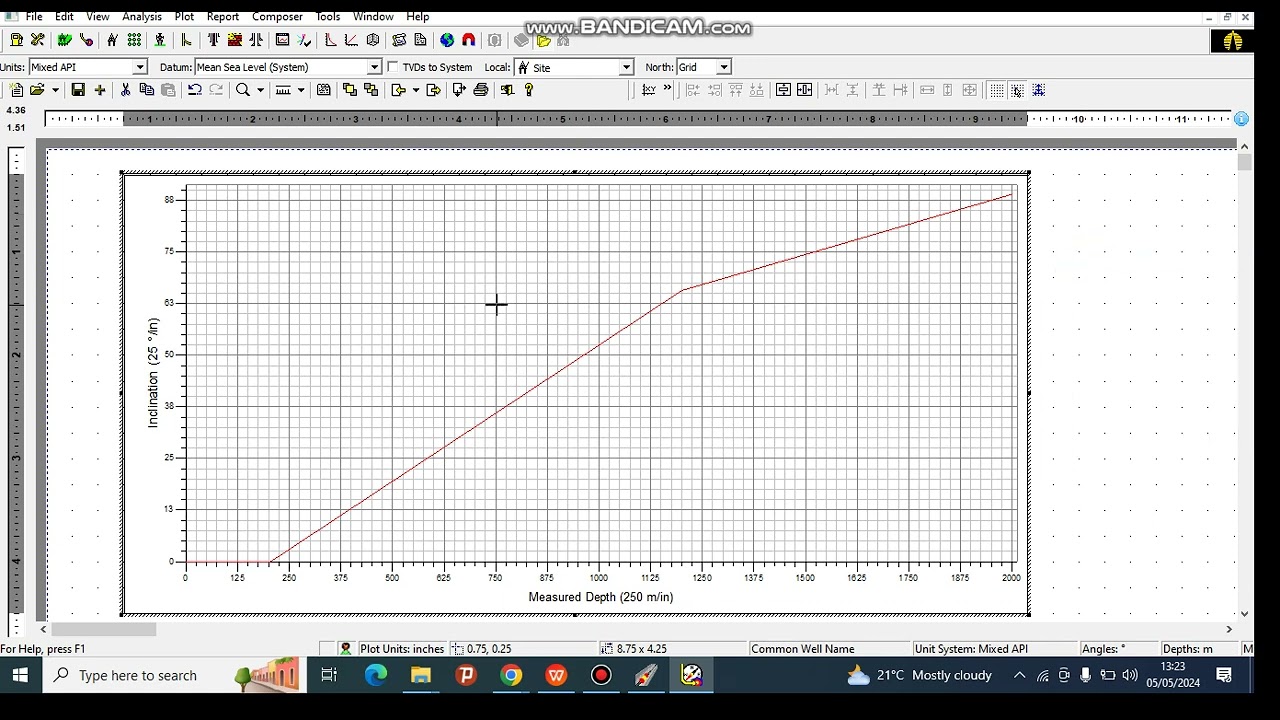
Task: Click the horizontal scrollbar thumb
Action: point(104,629)
